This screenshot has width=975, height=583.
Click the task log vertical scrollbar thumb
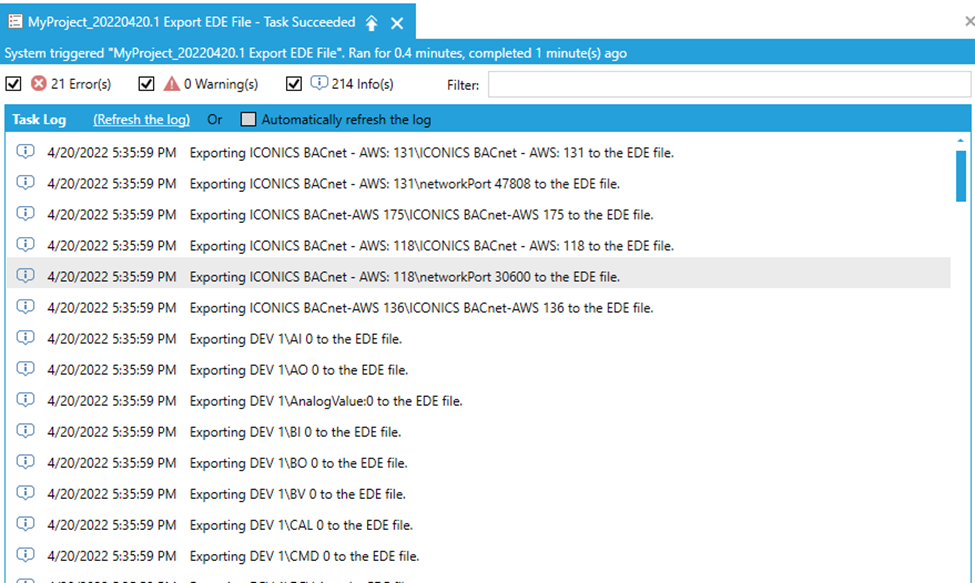point(961,176)
